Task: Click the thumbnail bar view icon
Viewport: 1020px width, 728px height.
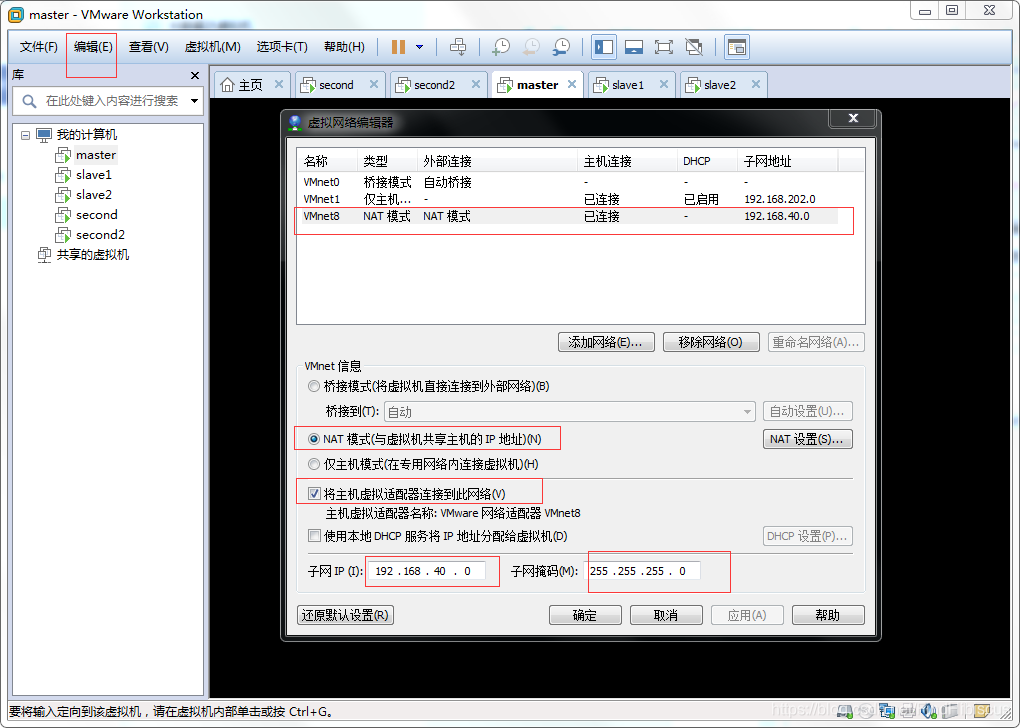Action: (634, 47)
